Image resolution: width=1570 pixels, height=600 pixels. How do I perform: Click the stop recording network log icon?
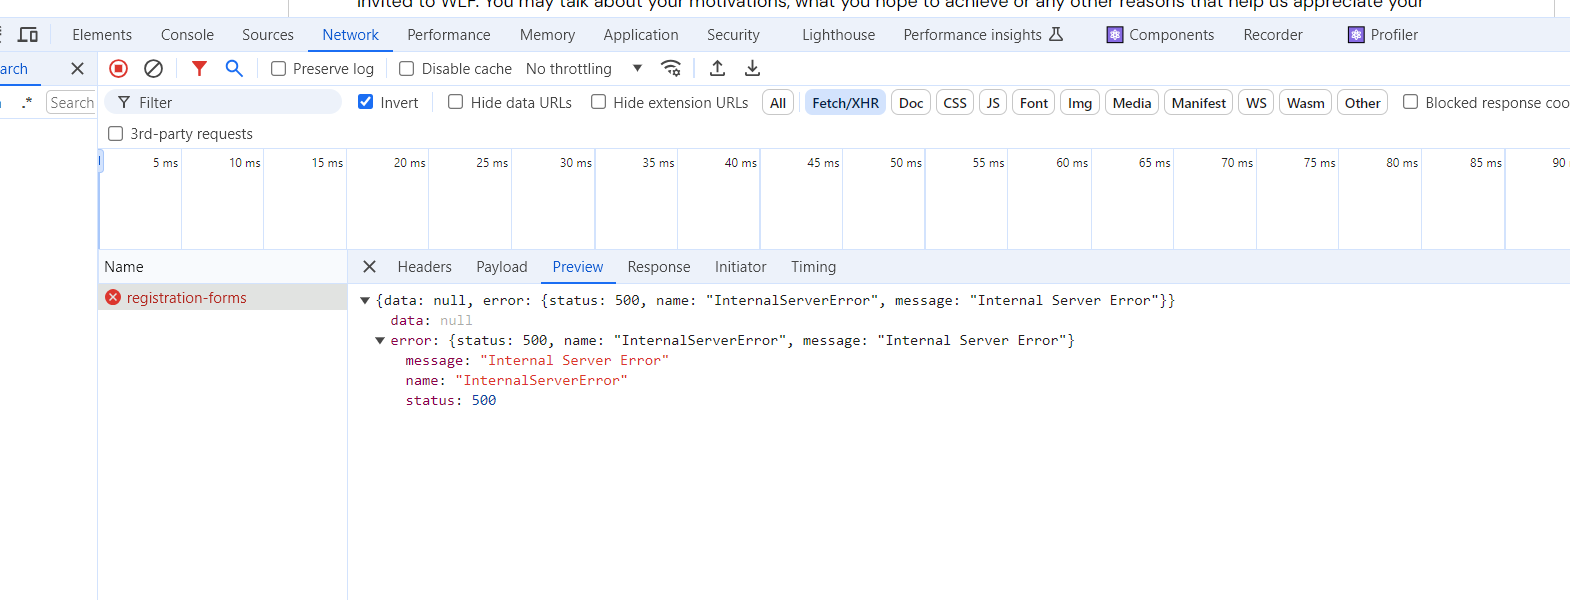tap(118, 69)
